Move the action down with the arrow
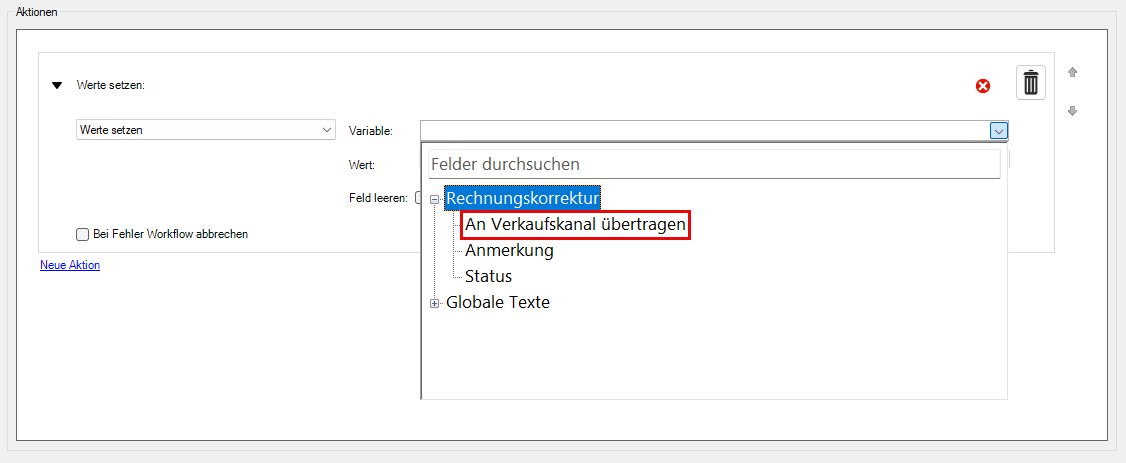The height and width of the screenshot is (463, 1126). tap(1072, 111)
